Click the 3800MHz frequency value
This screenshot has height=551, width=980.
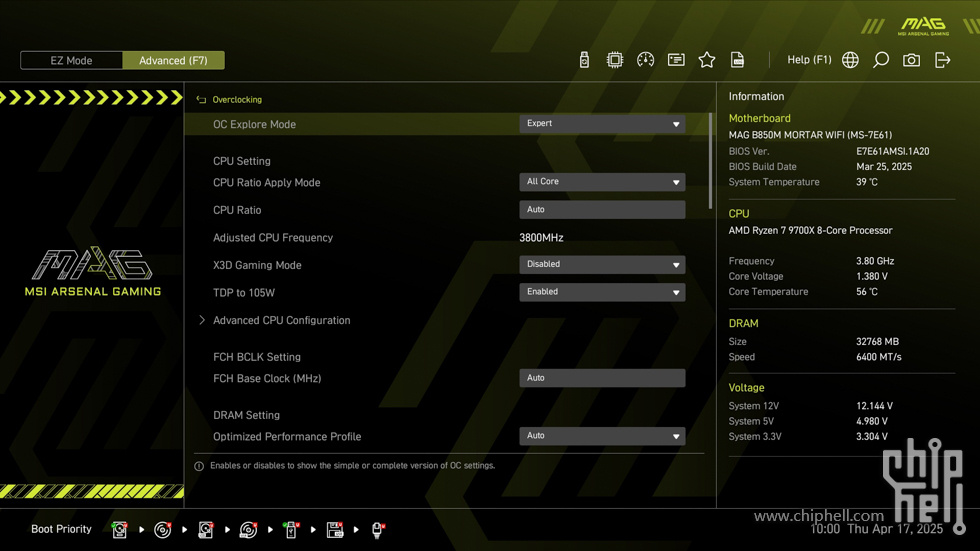[541, 237]
